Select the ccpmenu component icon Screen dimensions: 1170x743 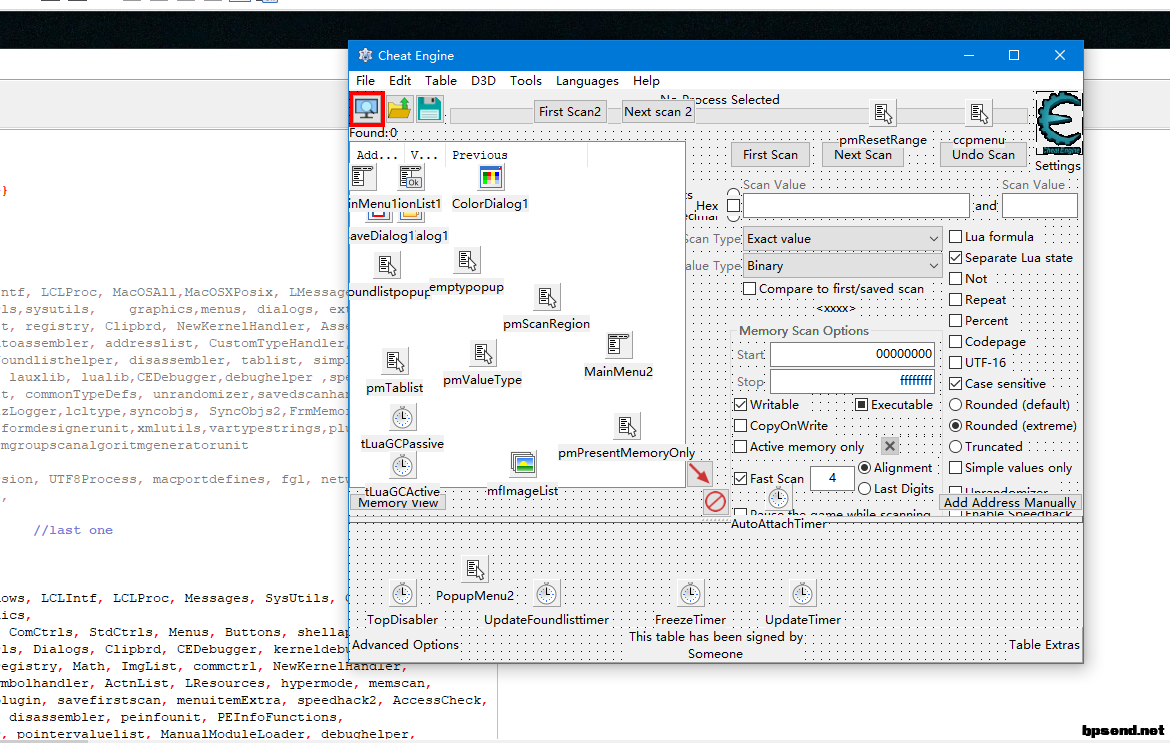(979, 113)
